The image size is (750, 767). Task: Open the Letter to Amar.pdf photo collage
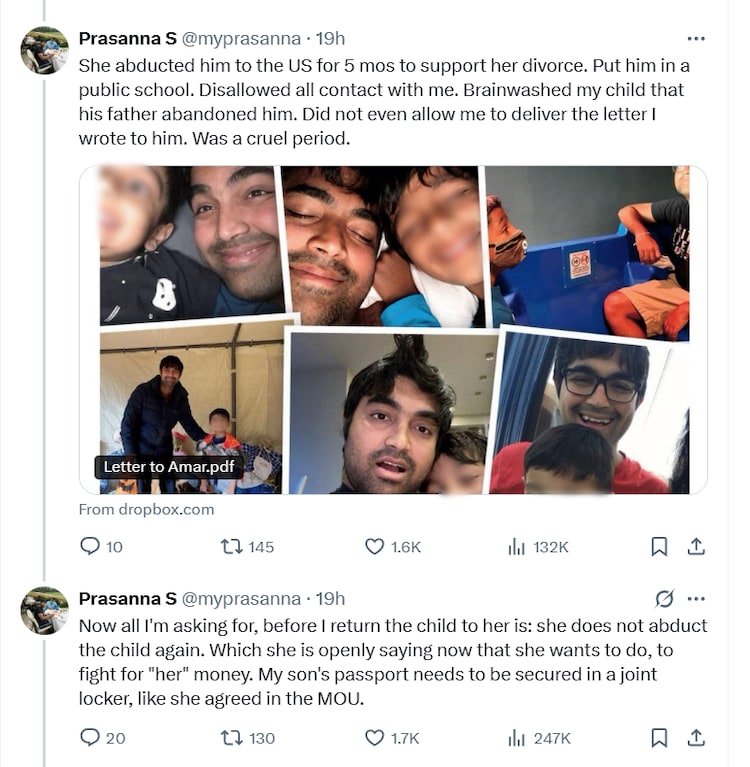point(393,330)
